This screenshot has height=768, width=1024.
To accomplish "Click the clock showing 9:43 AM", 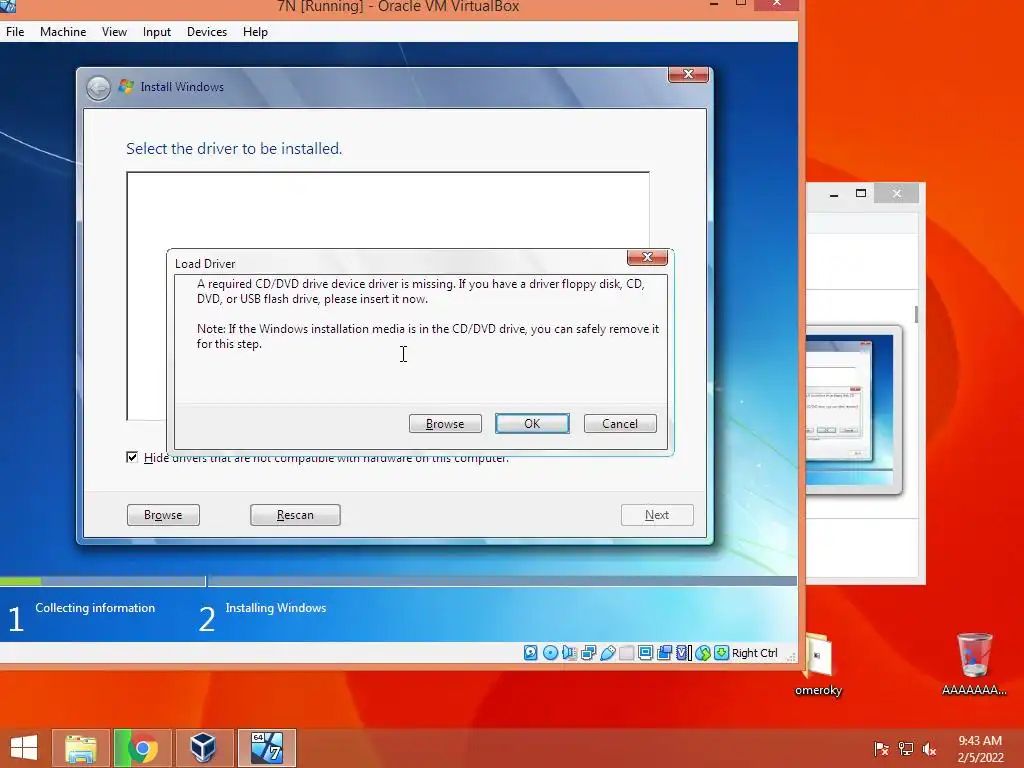I will [x=980, y=749].
